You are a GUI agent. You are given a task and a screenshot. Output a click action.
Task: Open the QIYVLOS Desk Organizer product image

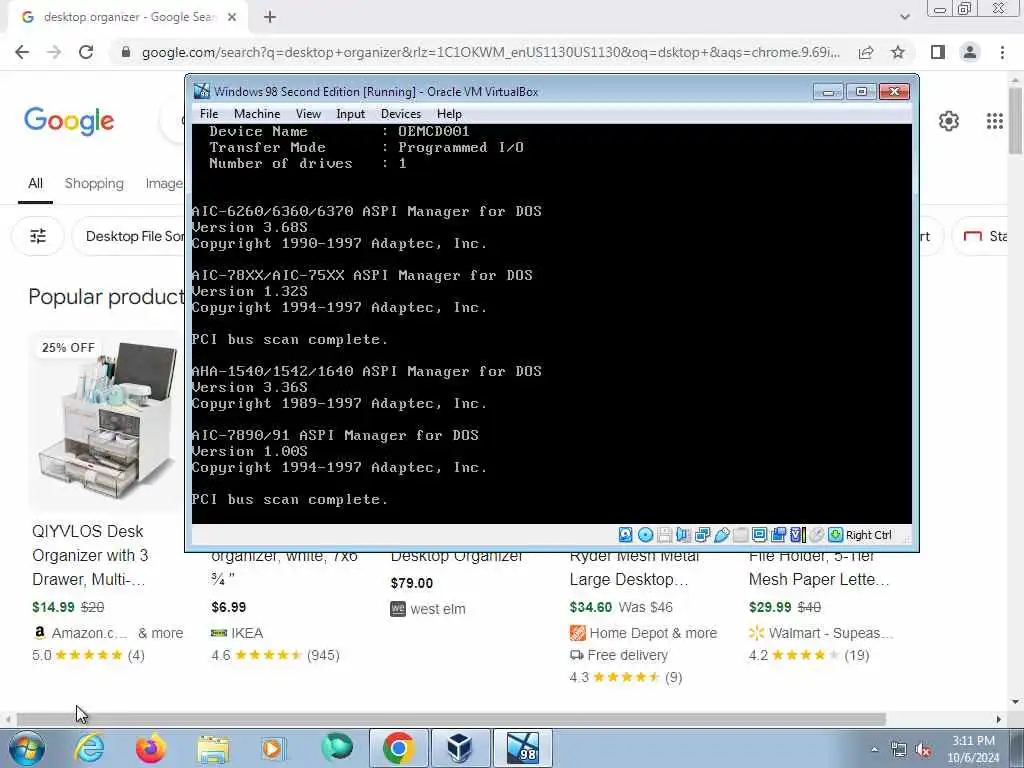[x=107, y=421]
